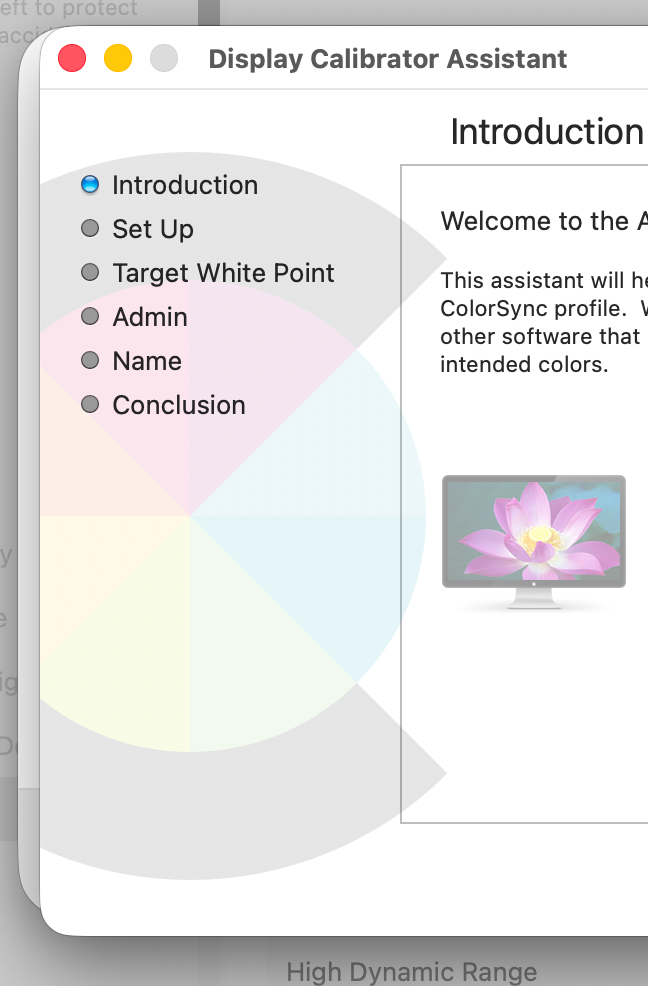Choose the Admin step label
Image resolution: width=648 pixels, height=986 pixels.
pyautogui.click(x=150, y=317)
